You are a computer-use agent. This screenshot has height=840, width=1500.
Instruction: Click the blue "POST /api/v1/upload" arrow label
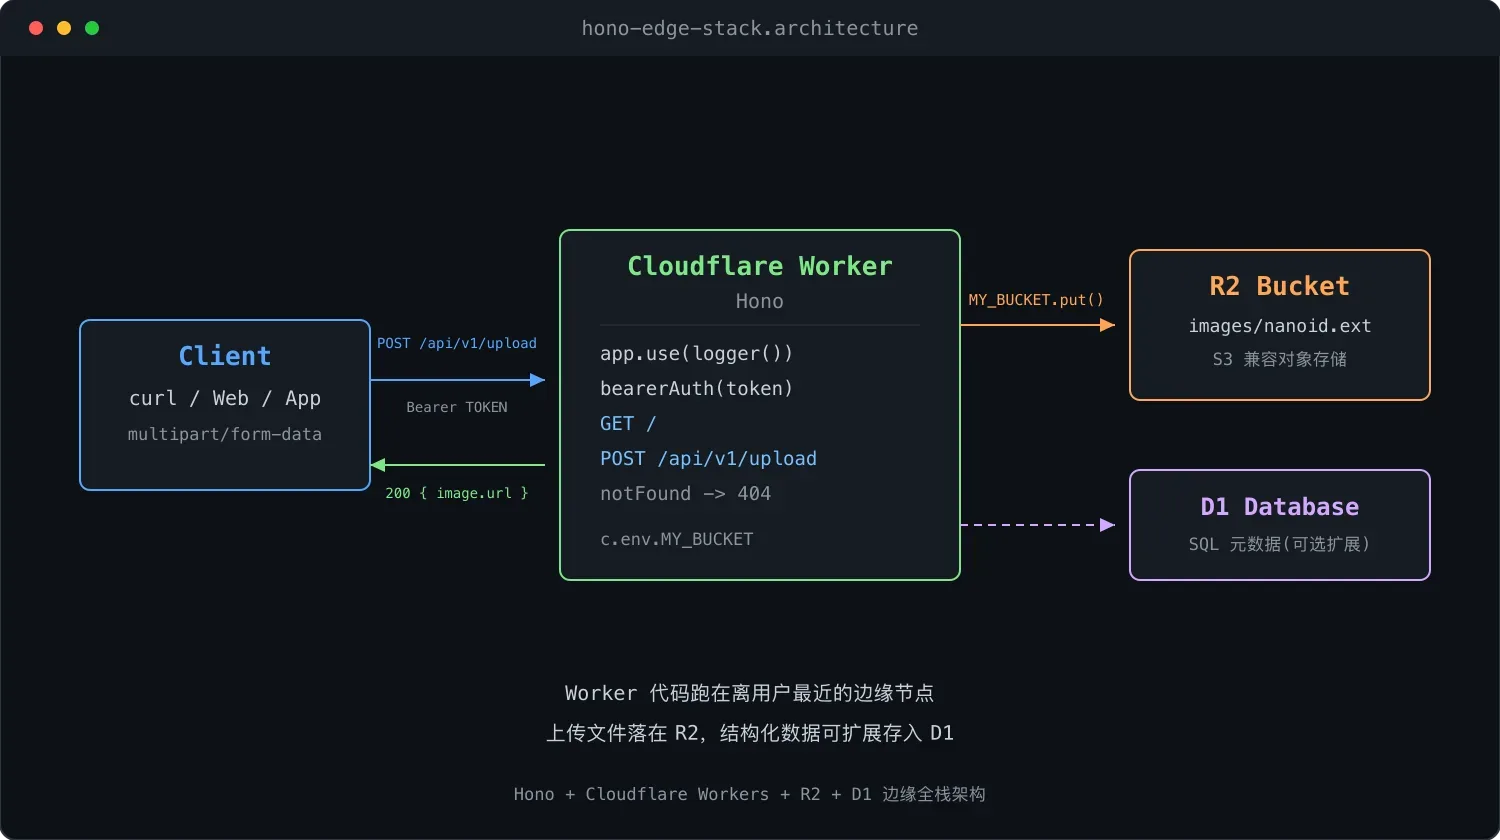pos(457,343)
